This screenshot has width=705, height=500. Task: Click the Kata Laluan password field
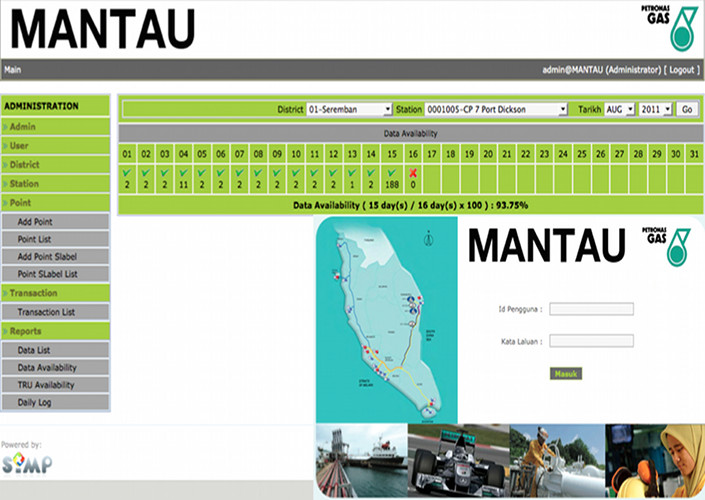click(x=591, y=341)
